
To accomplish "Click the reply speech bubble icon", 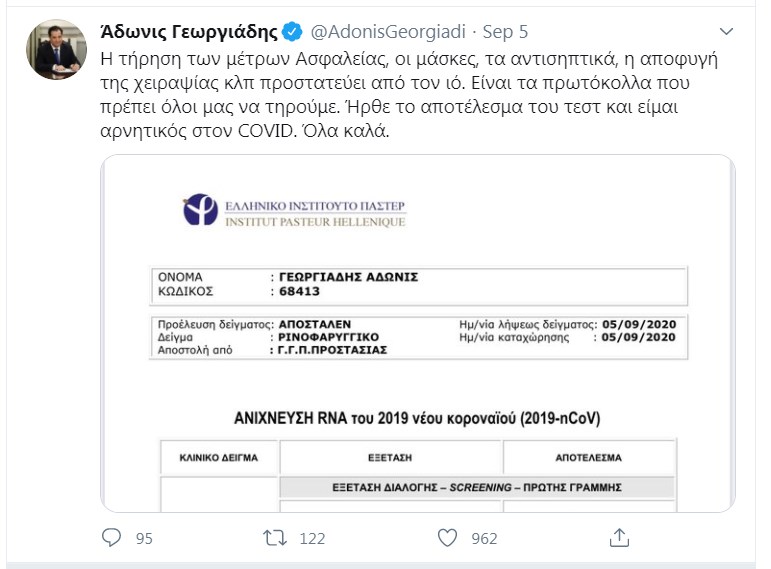I will point(111,538).
